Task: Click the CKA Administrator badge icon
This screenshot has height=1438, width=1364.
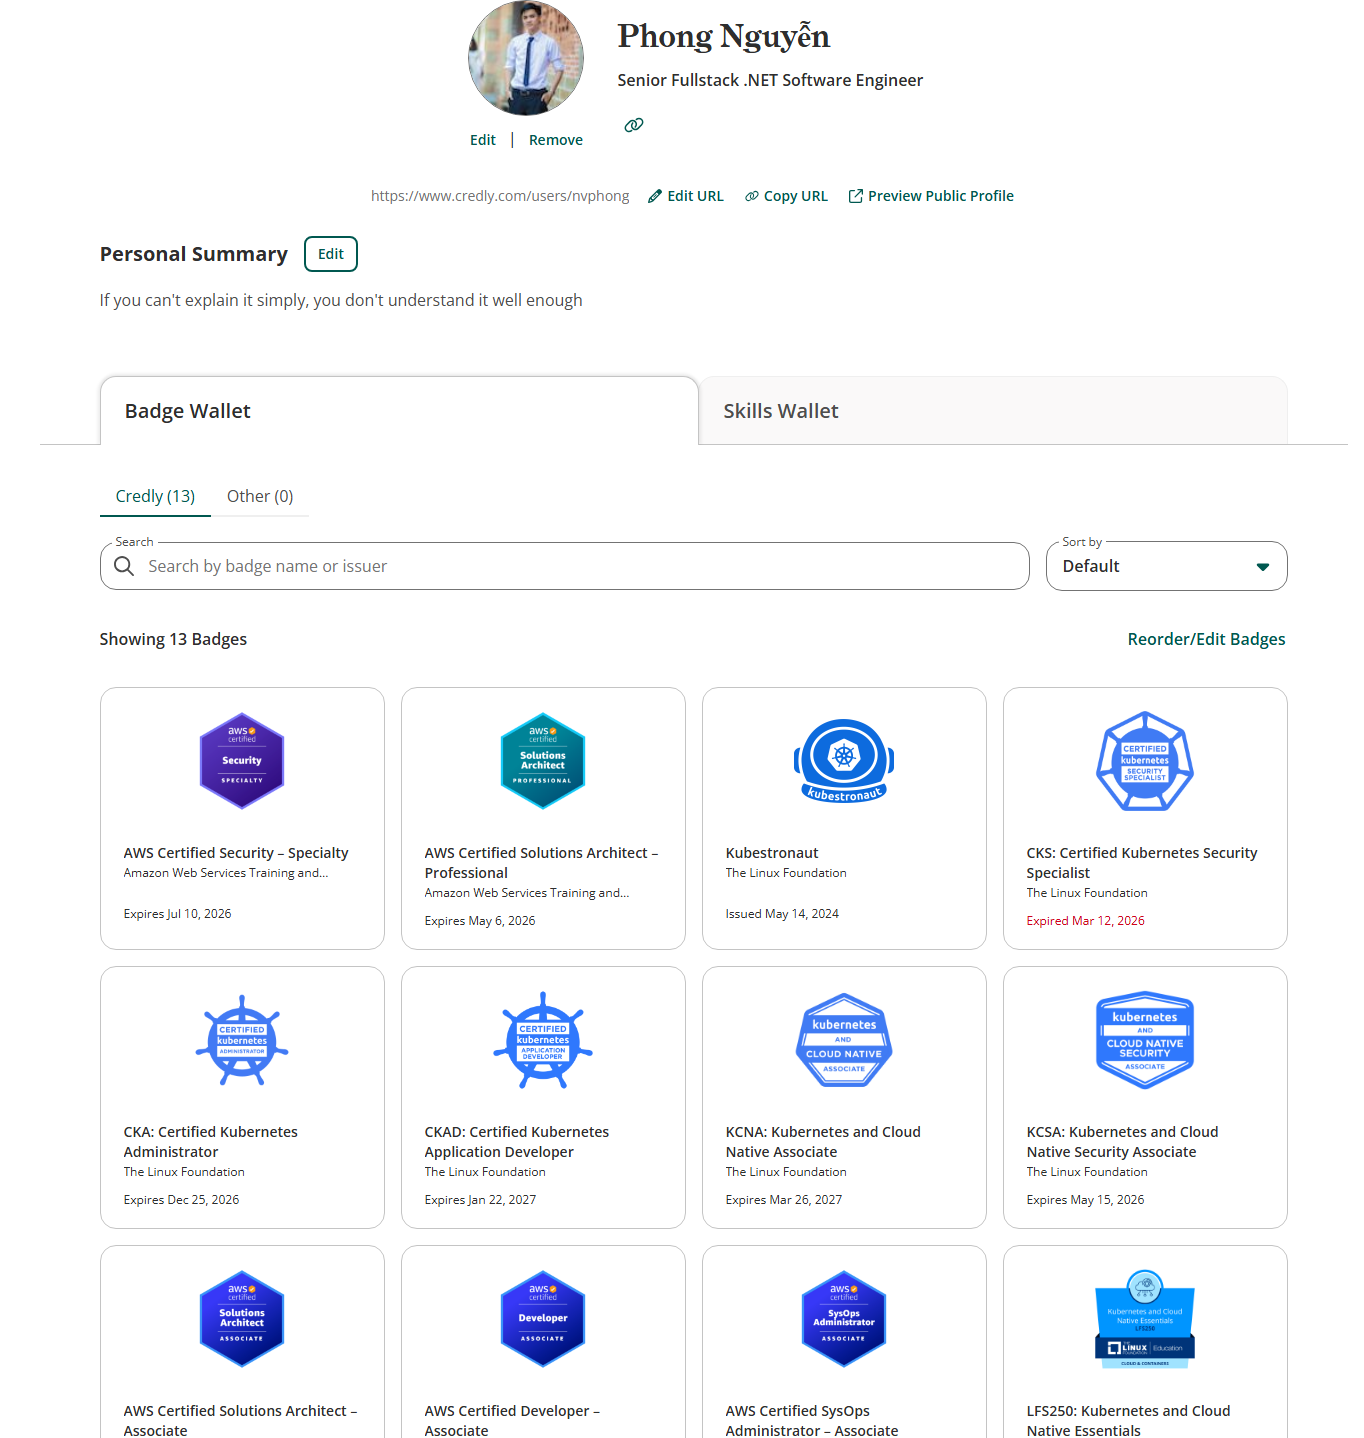Action: coord(242,1040)
